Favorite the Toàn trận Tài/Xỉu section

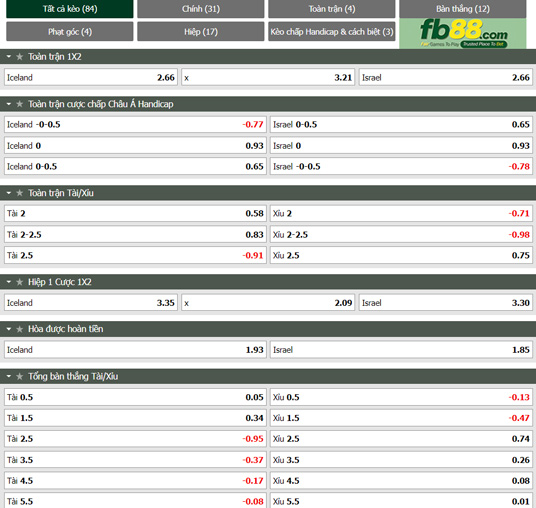(19, 193)
